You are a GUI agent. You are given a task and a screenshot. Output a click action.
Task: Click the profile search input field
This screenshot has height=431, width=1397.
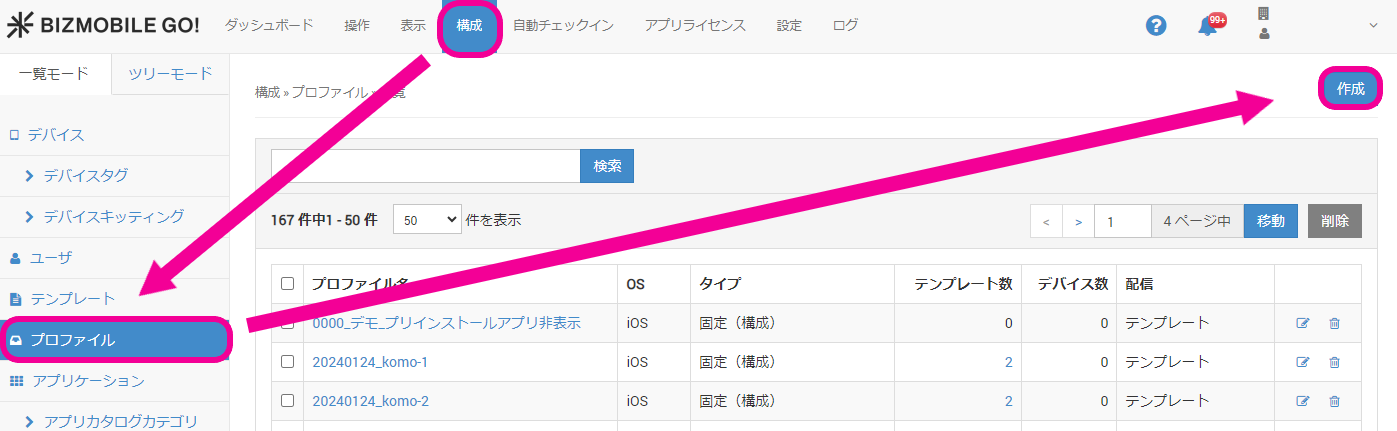pyautogui.click(x=426, y=166)
